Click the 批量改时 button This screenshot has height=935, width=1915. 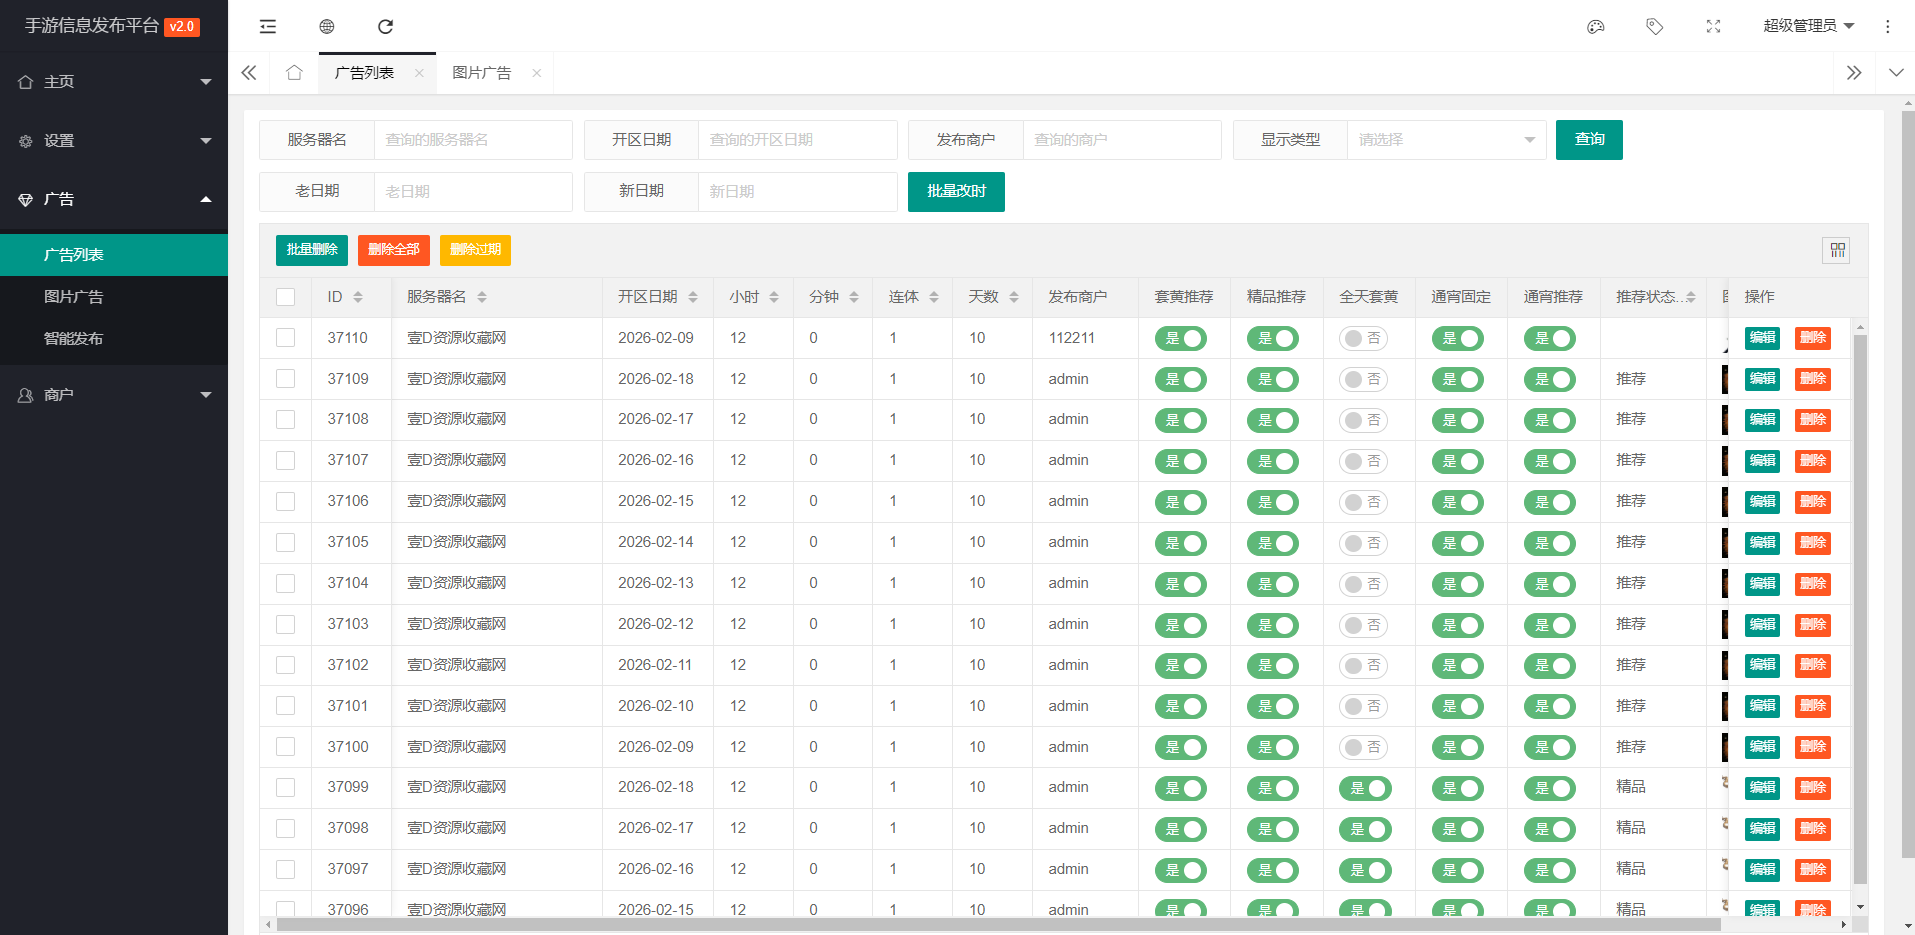coord(956,192)
